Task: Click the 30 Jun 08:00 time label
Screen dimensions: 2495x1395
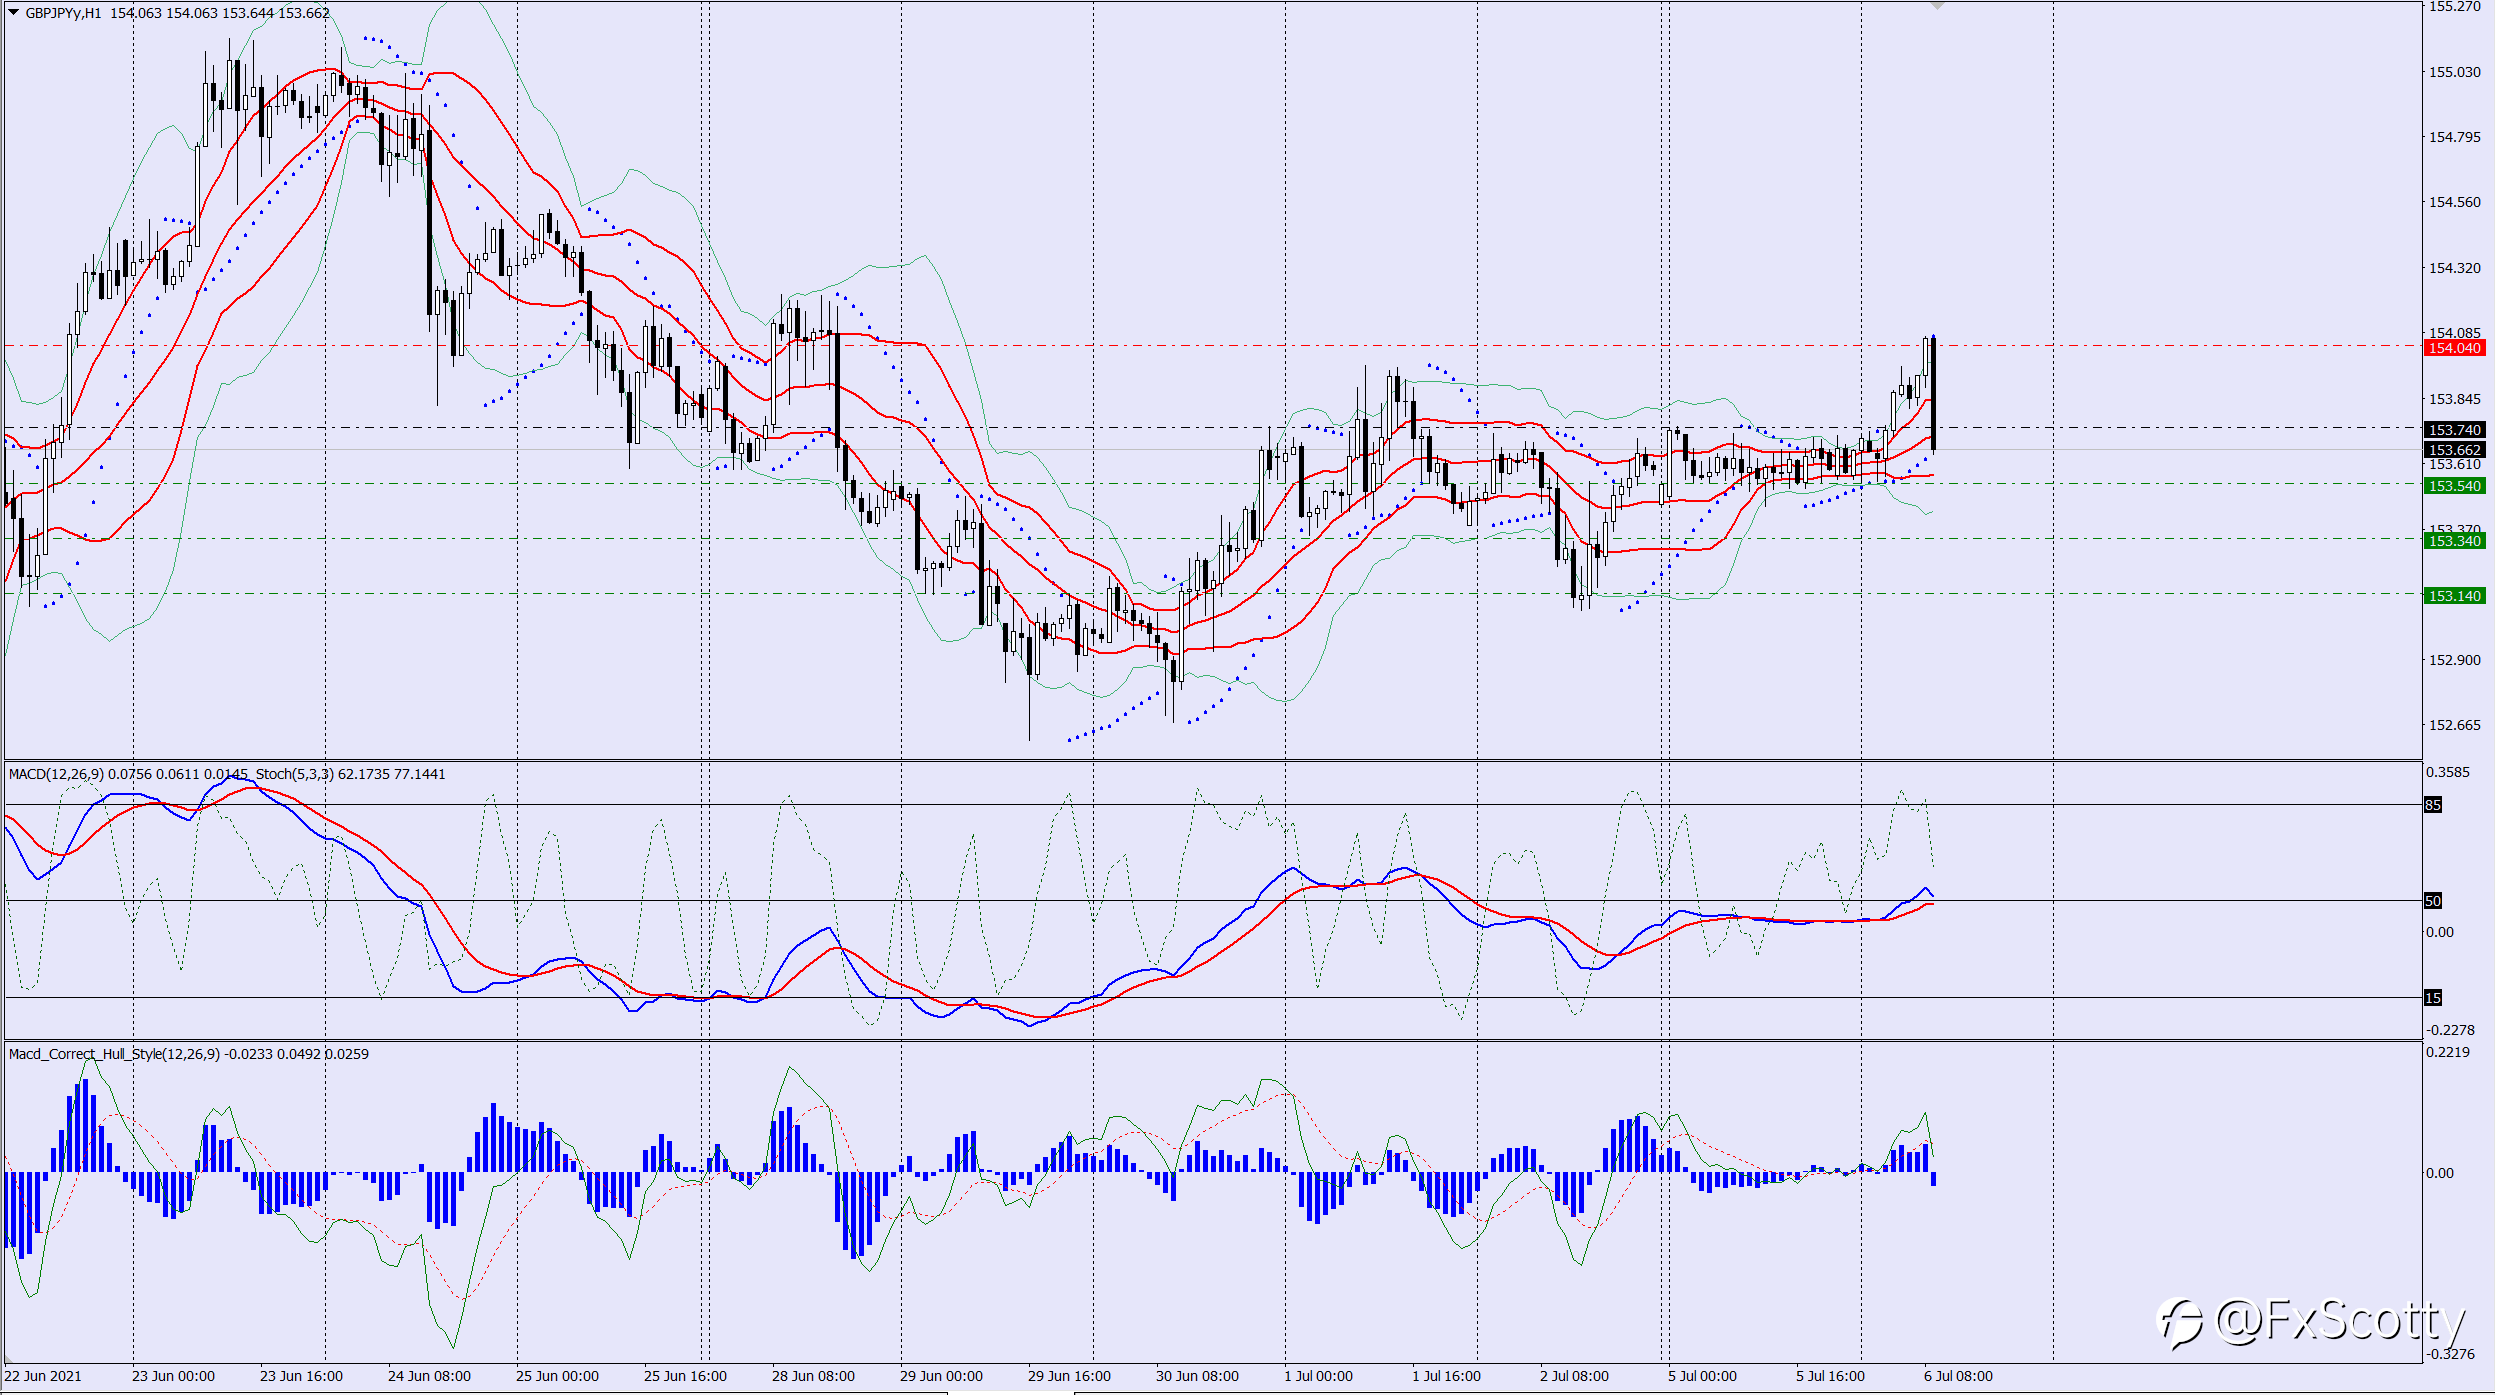Action: tap(1197, 1376)
